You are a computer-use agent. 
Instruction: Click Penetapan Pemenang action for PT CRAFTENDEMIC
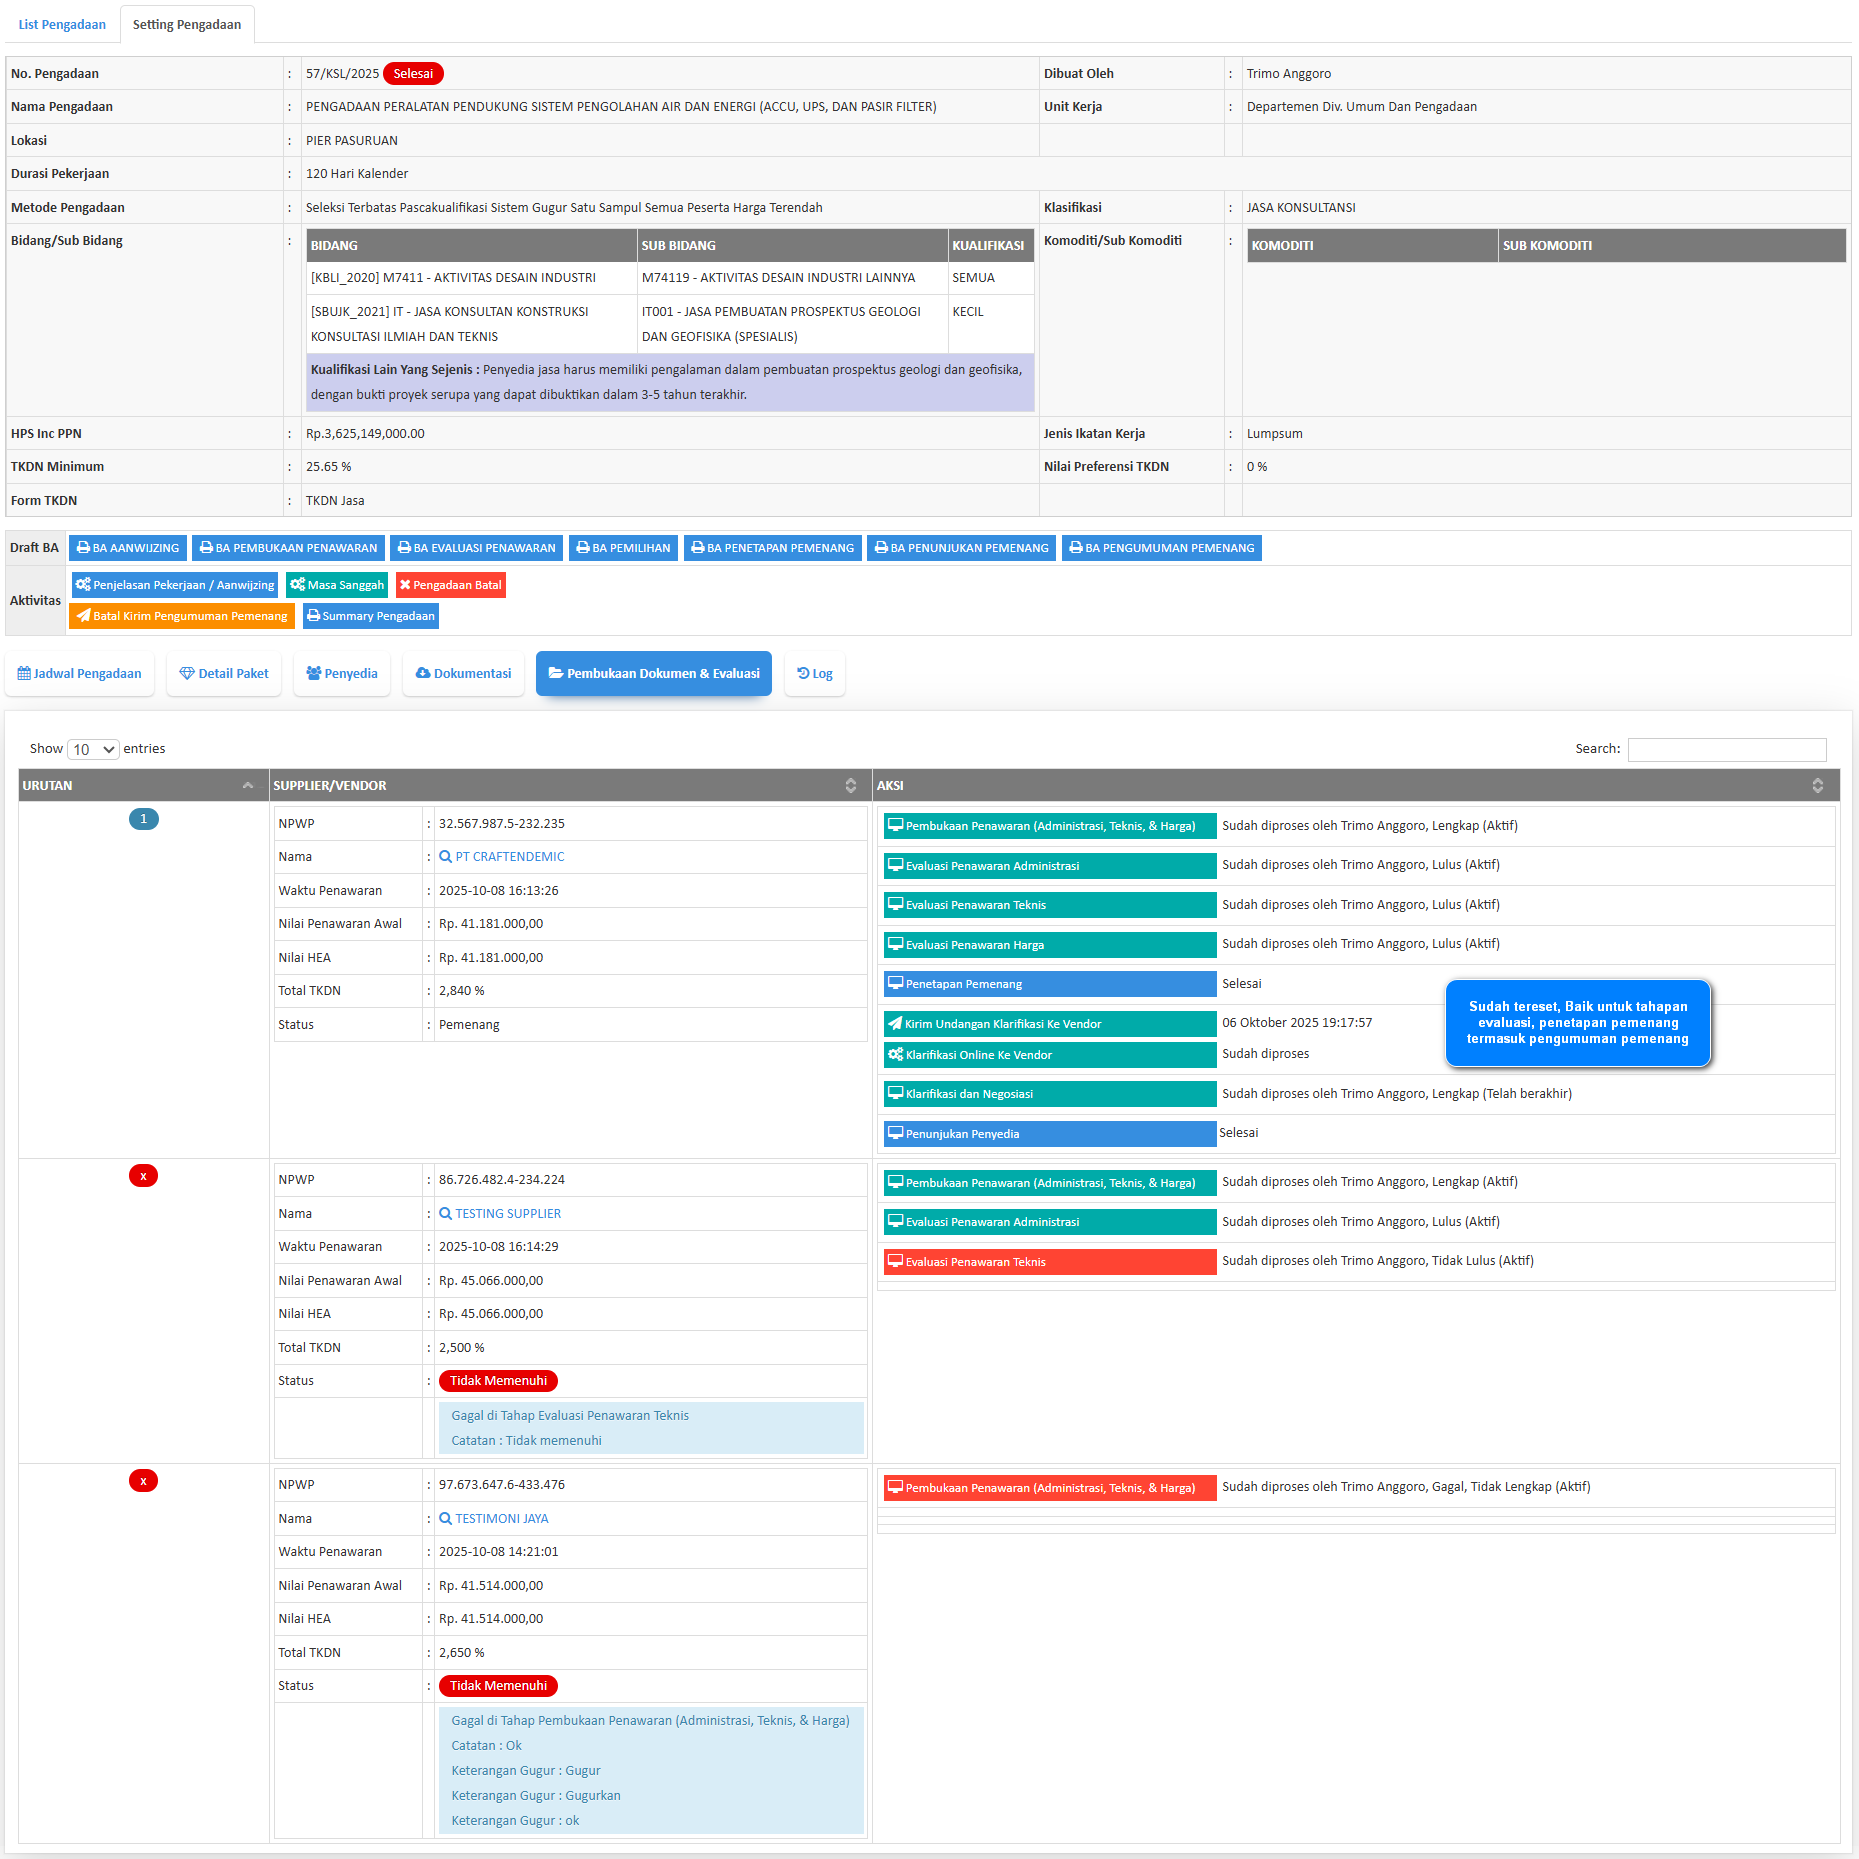coord(1049,984)
